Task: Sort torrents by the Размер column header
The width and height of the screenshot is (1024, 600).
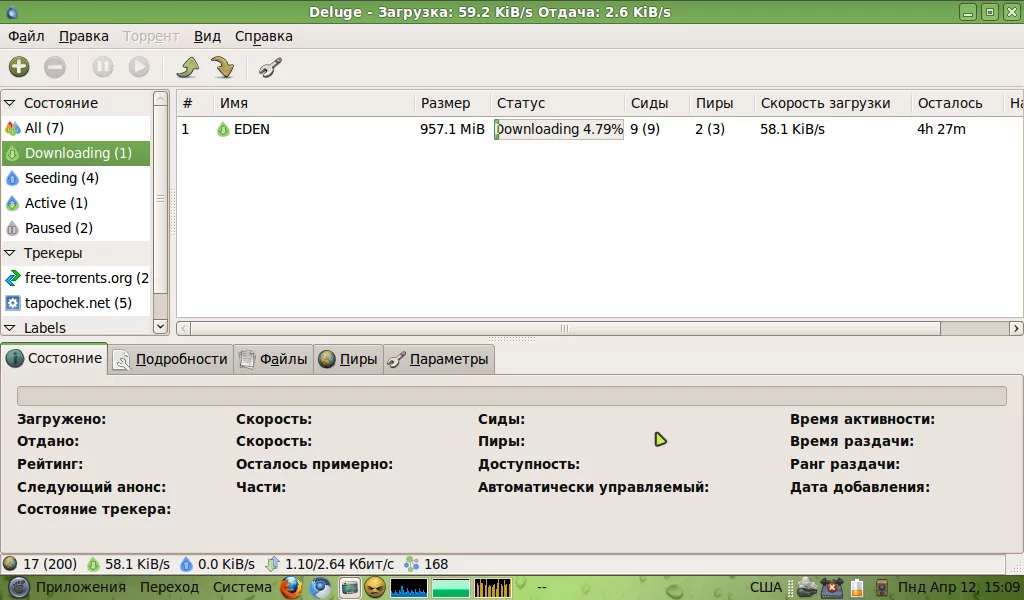Action: [452, 103]
